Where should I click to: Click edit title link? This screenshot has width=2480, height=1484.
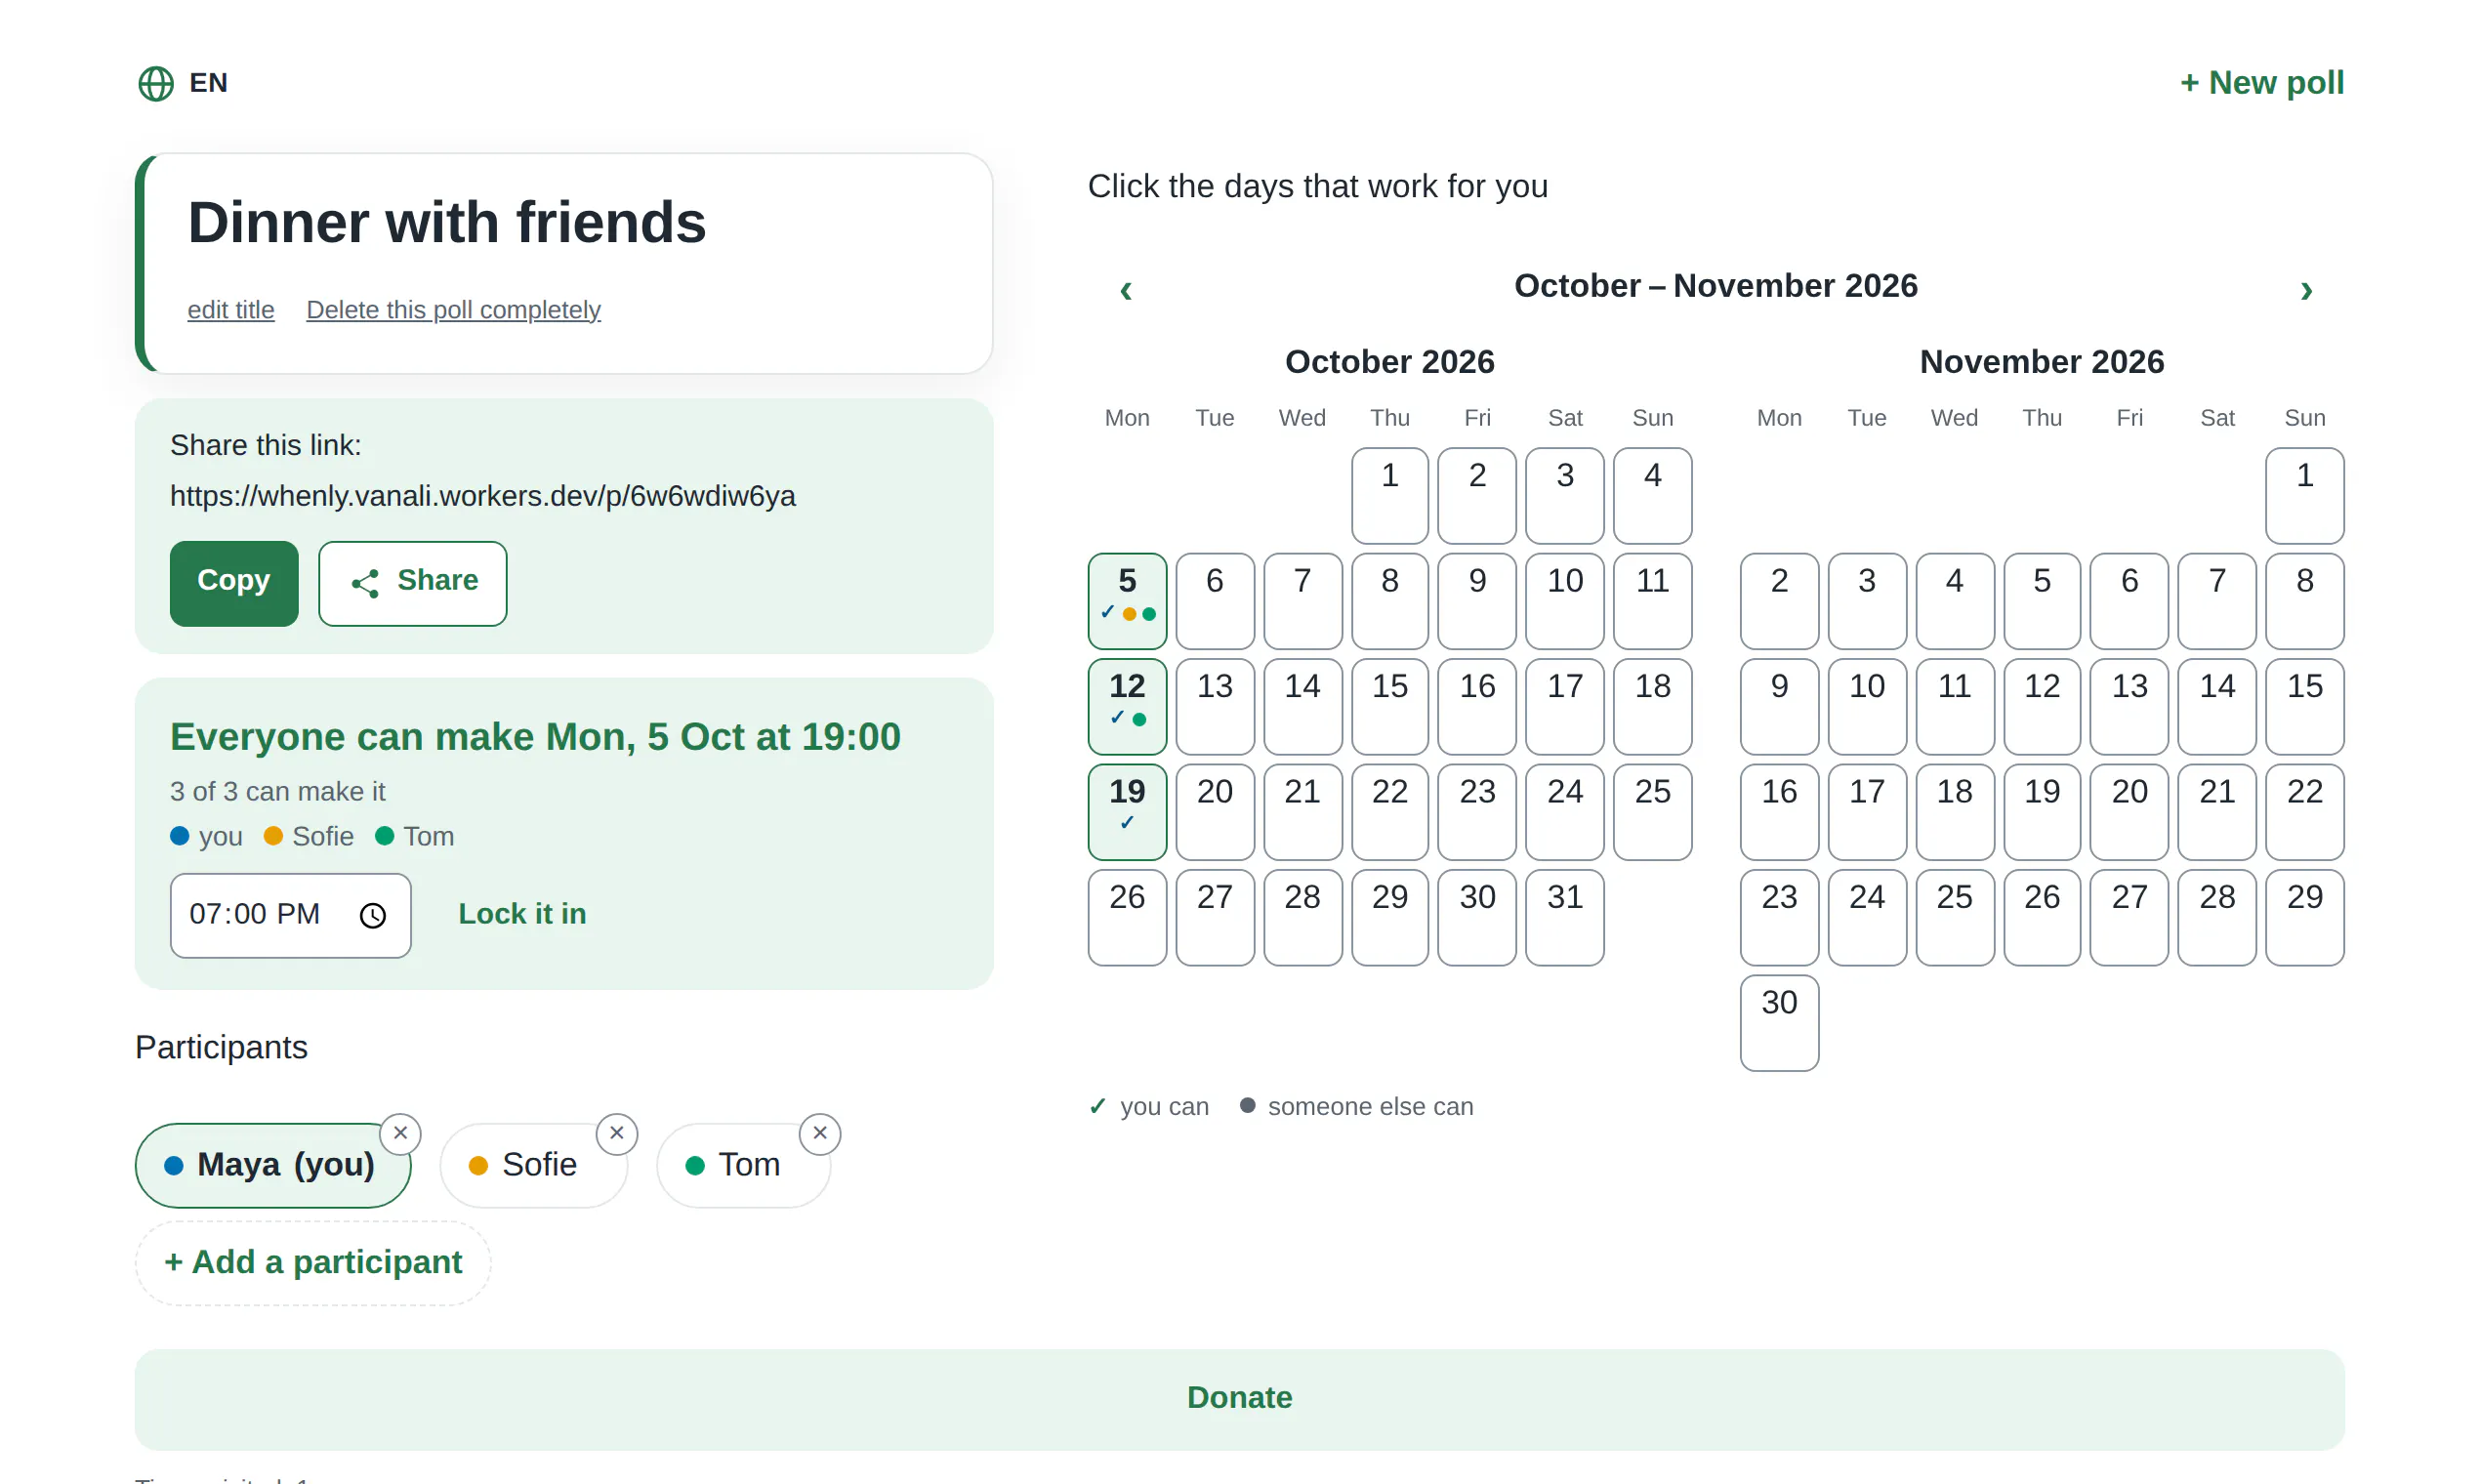231,310
